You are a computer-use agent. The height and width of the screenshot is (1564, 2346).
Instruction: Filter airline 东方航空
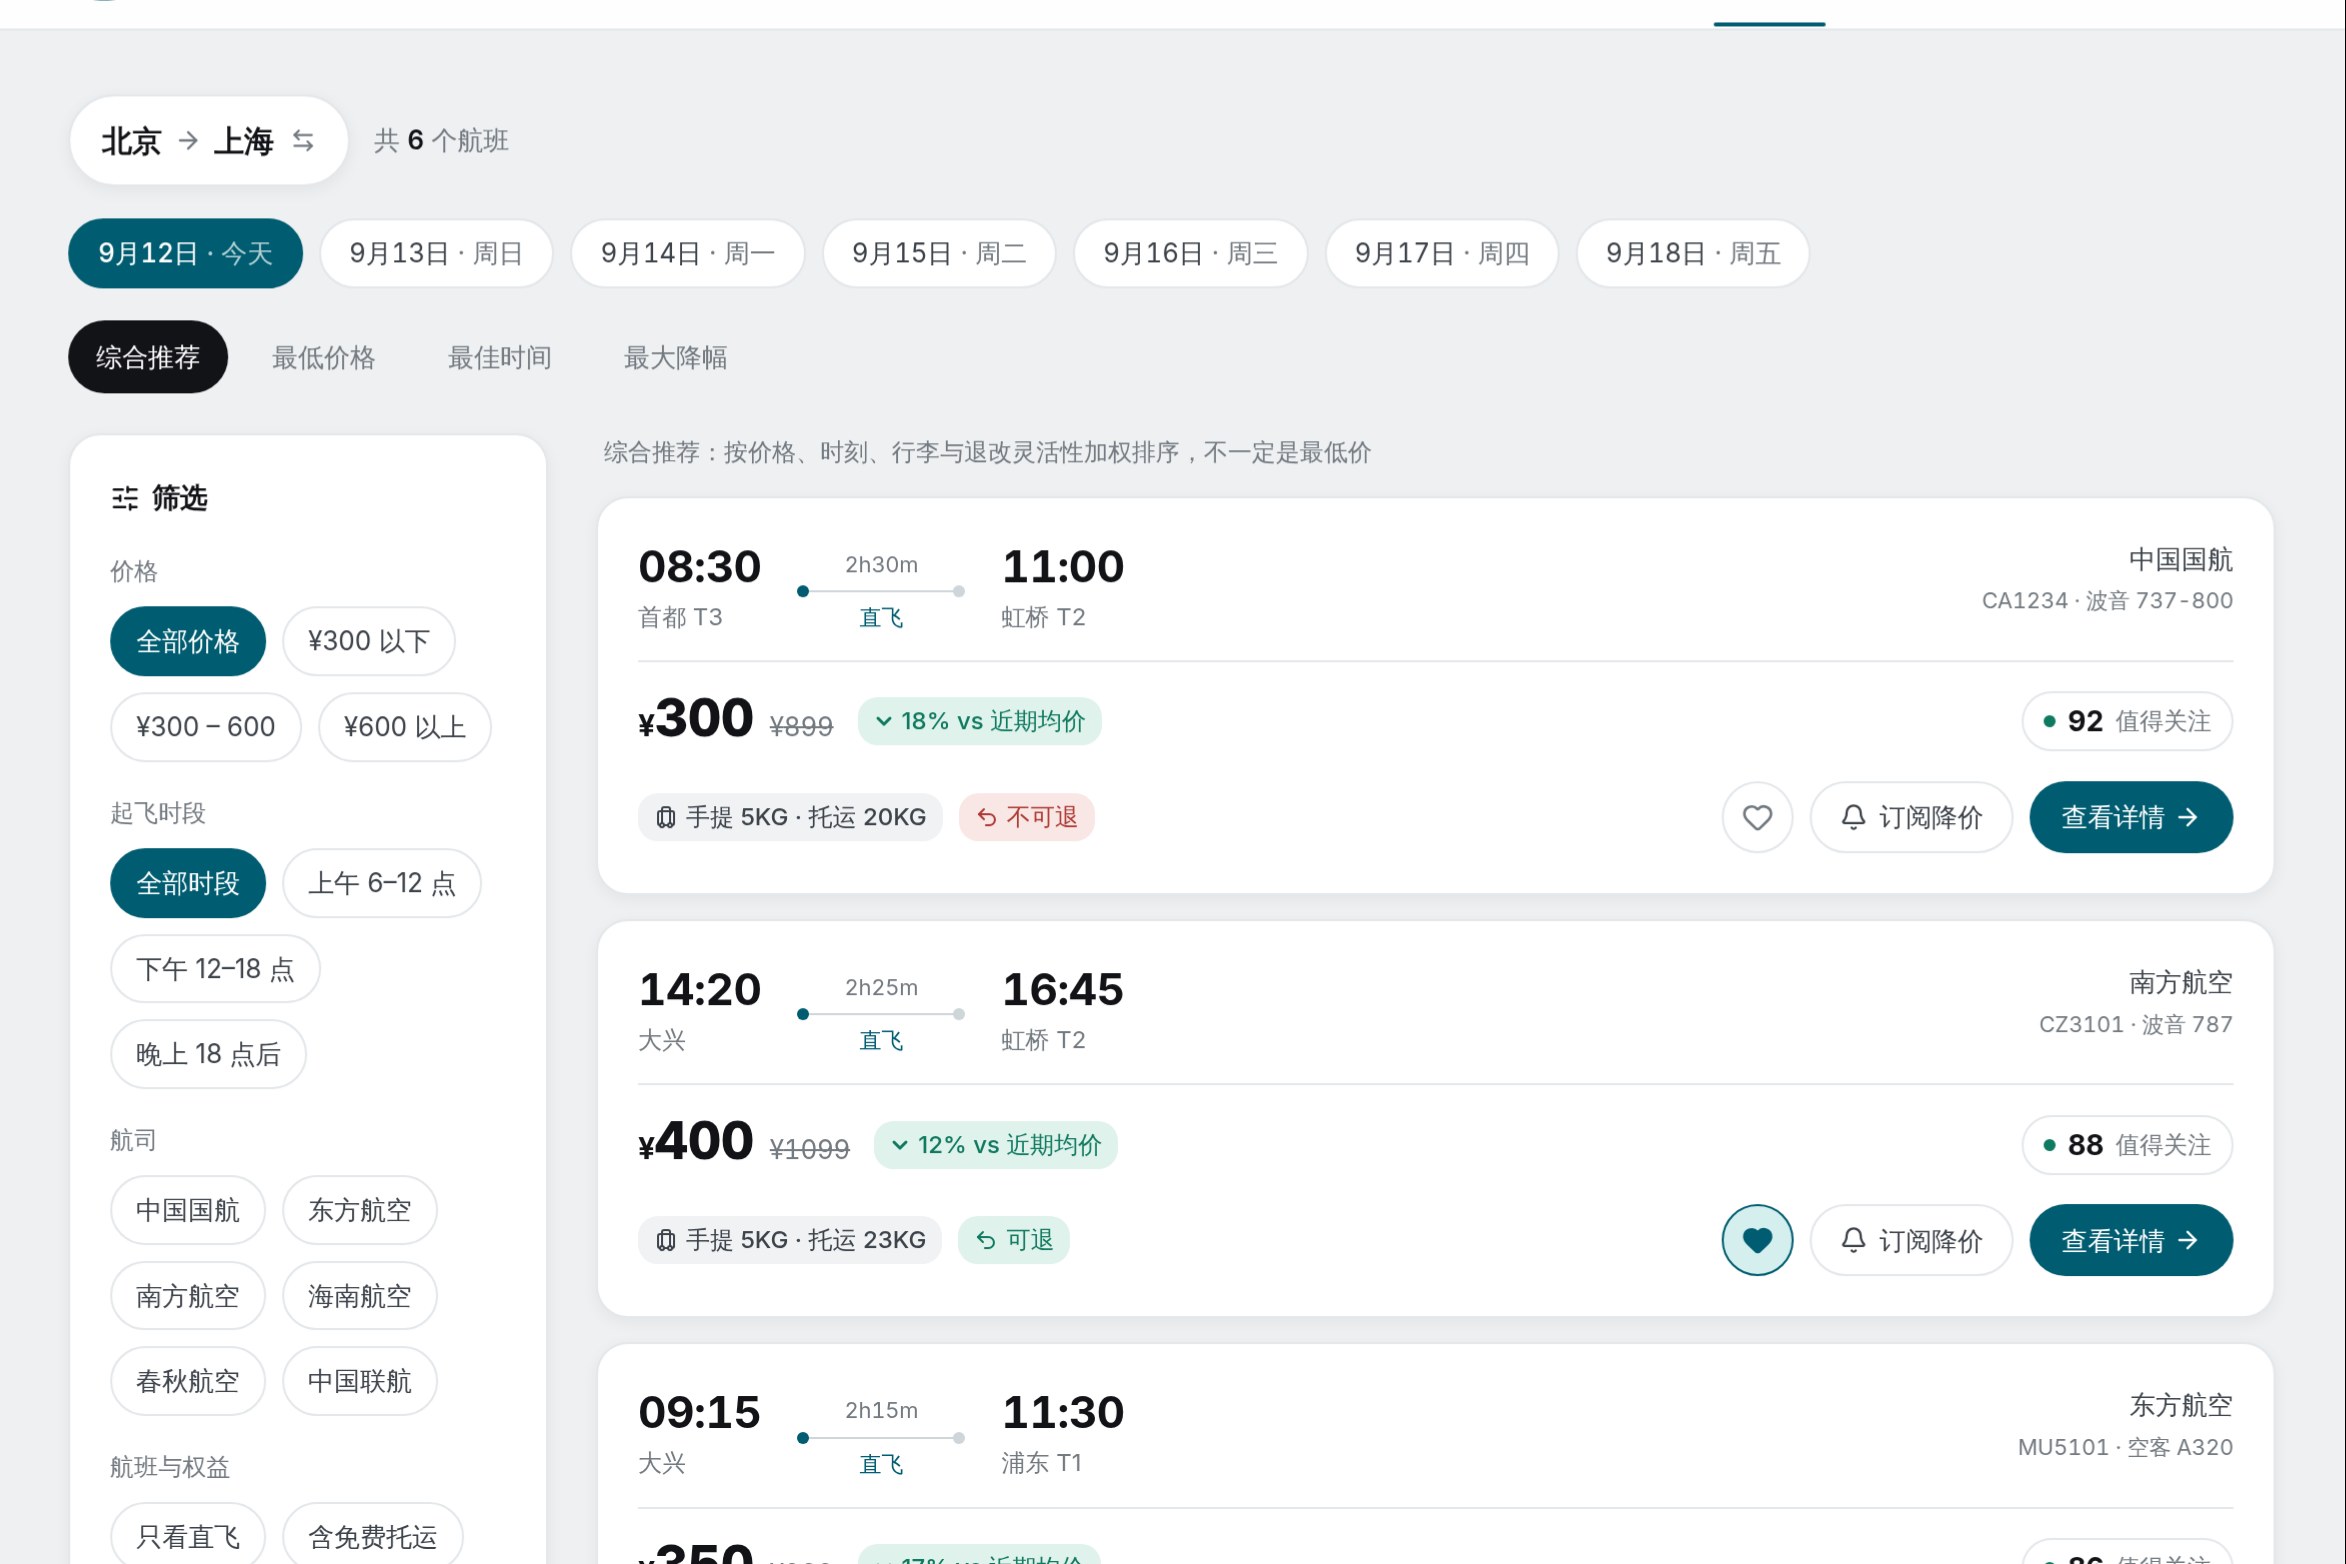(360, 1210)
